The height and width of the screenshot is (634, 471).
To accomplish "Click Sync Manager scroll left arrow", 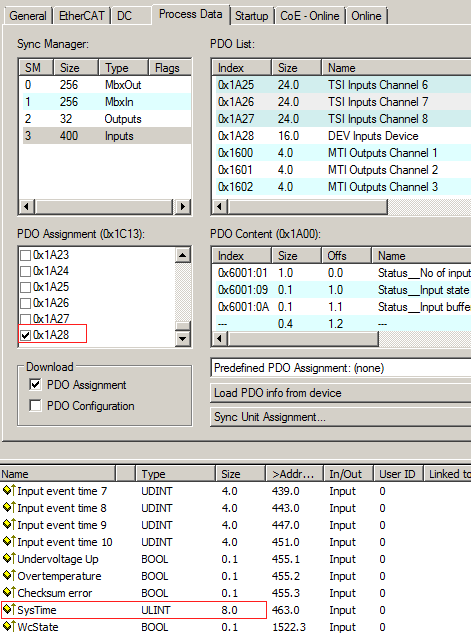I will 27,206.
